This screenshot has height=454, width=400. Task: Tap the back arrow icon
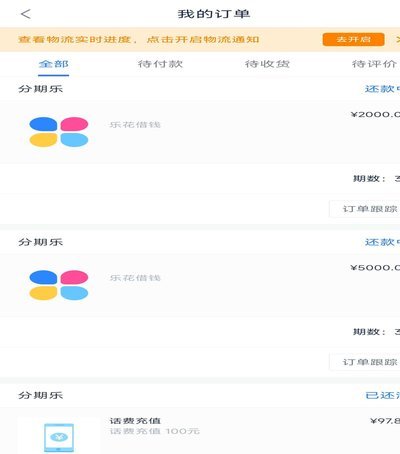[26, 14]
